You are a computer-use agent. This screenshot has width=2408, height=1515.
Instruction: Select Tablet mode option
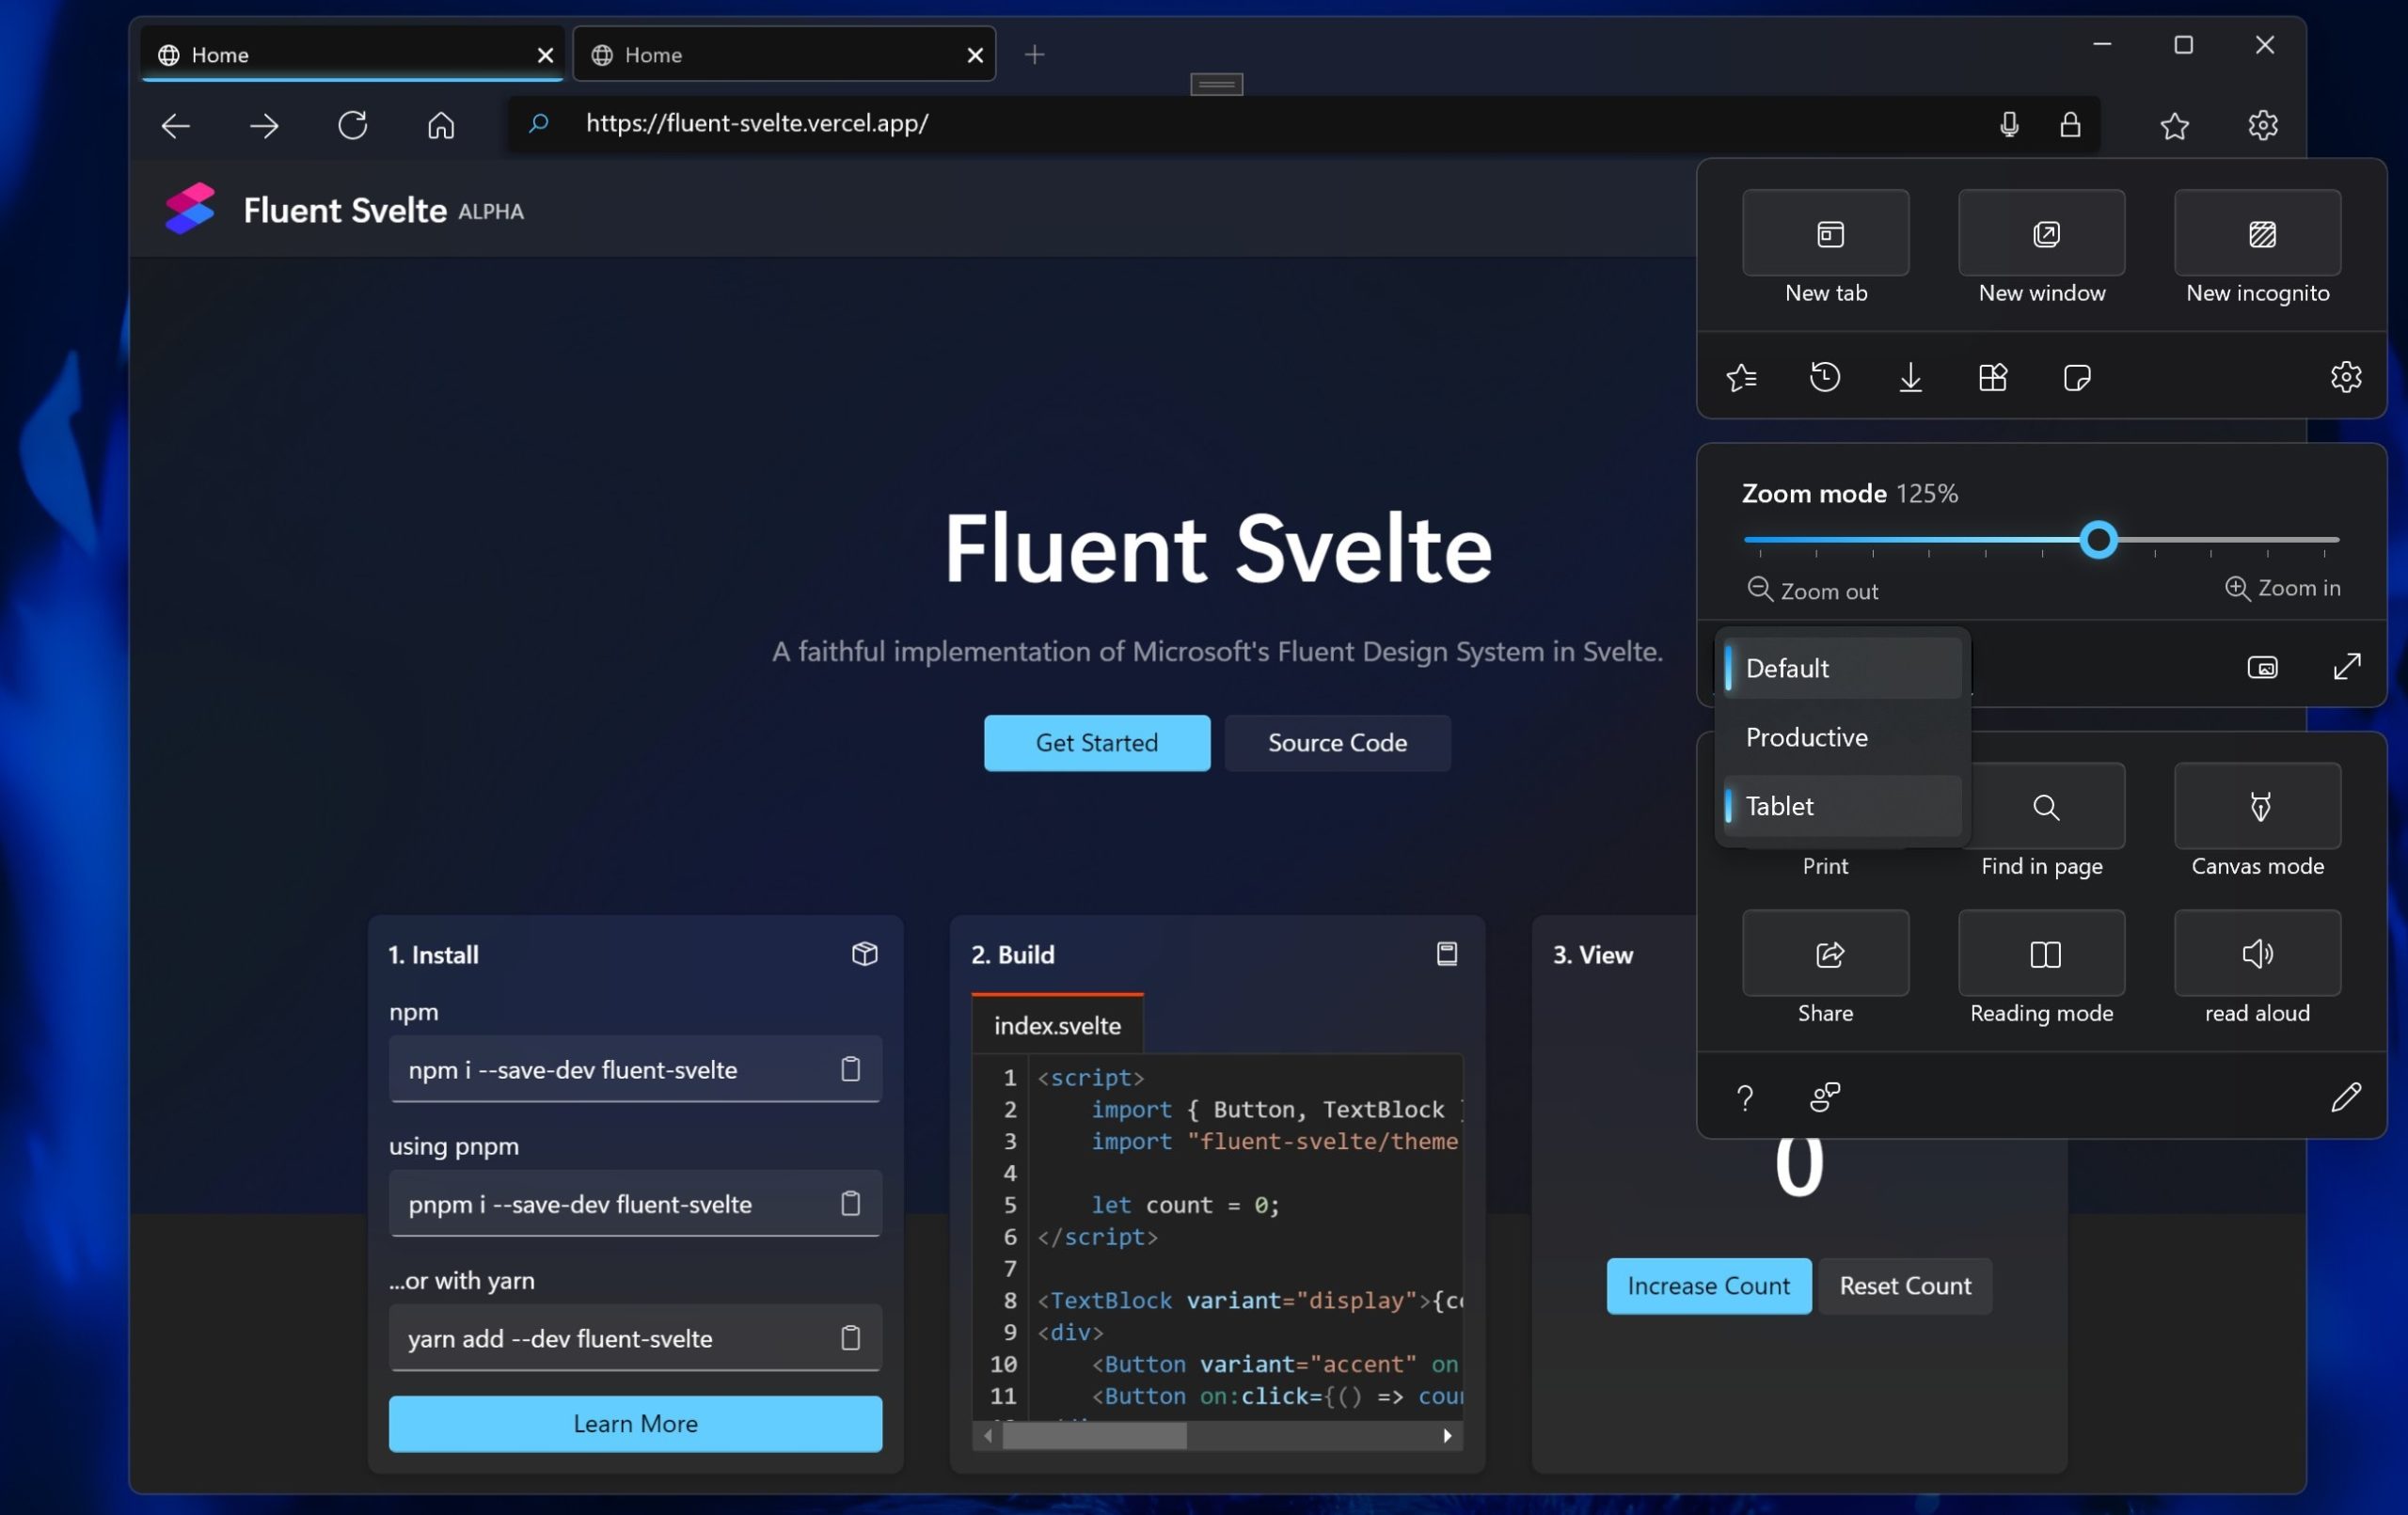point(1842,806)
